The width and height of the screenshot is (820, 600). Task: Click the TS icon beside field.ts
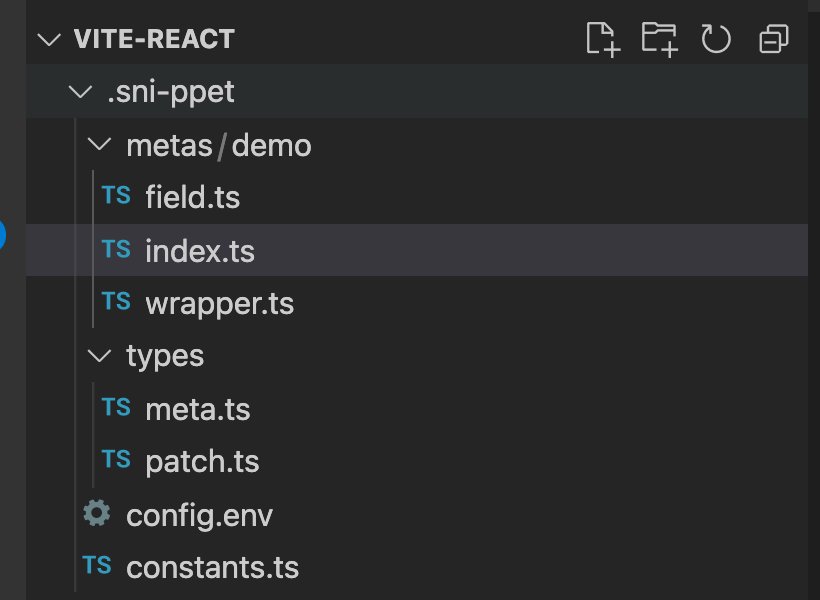[x=116, y=195]
